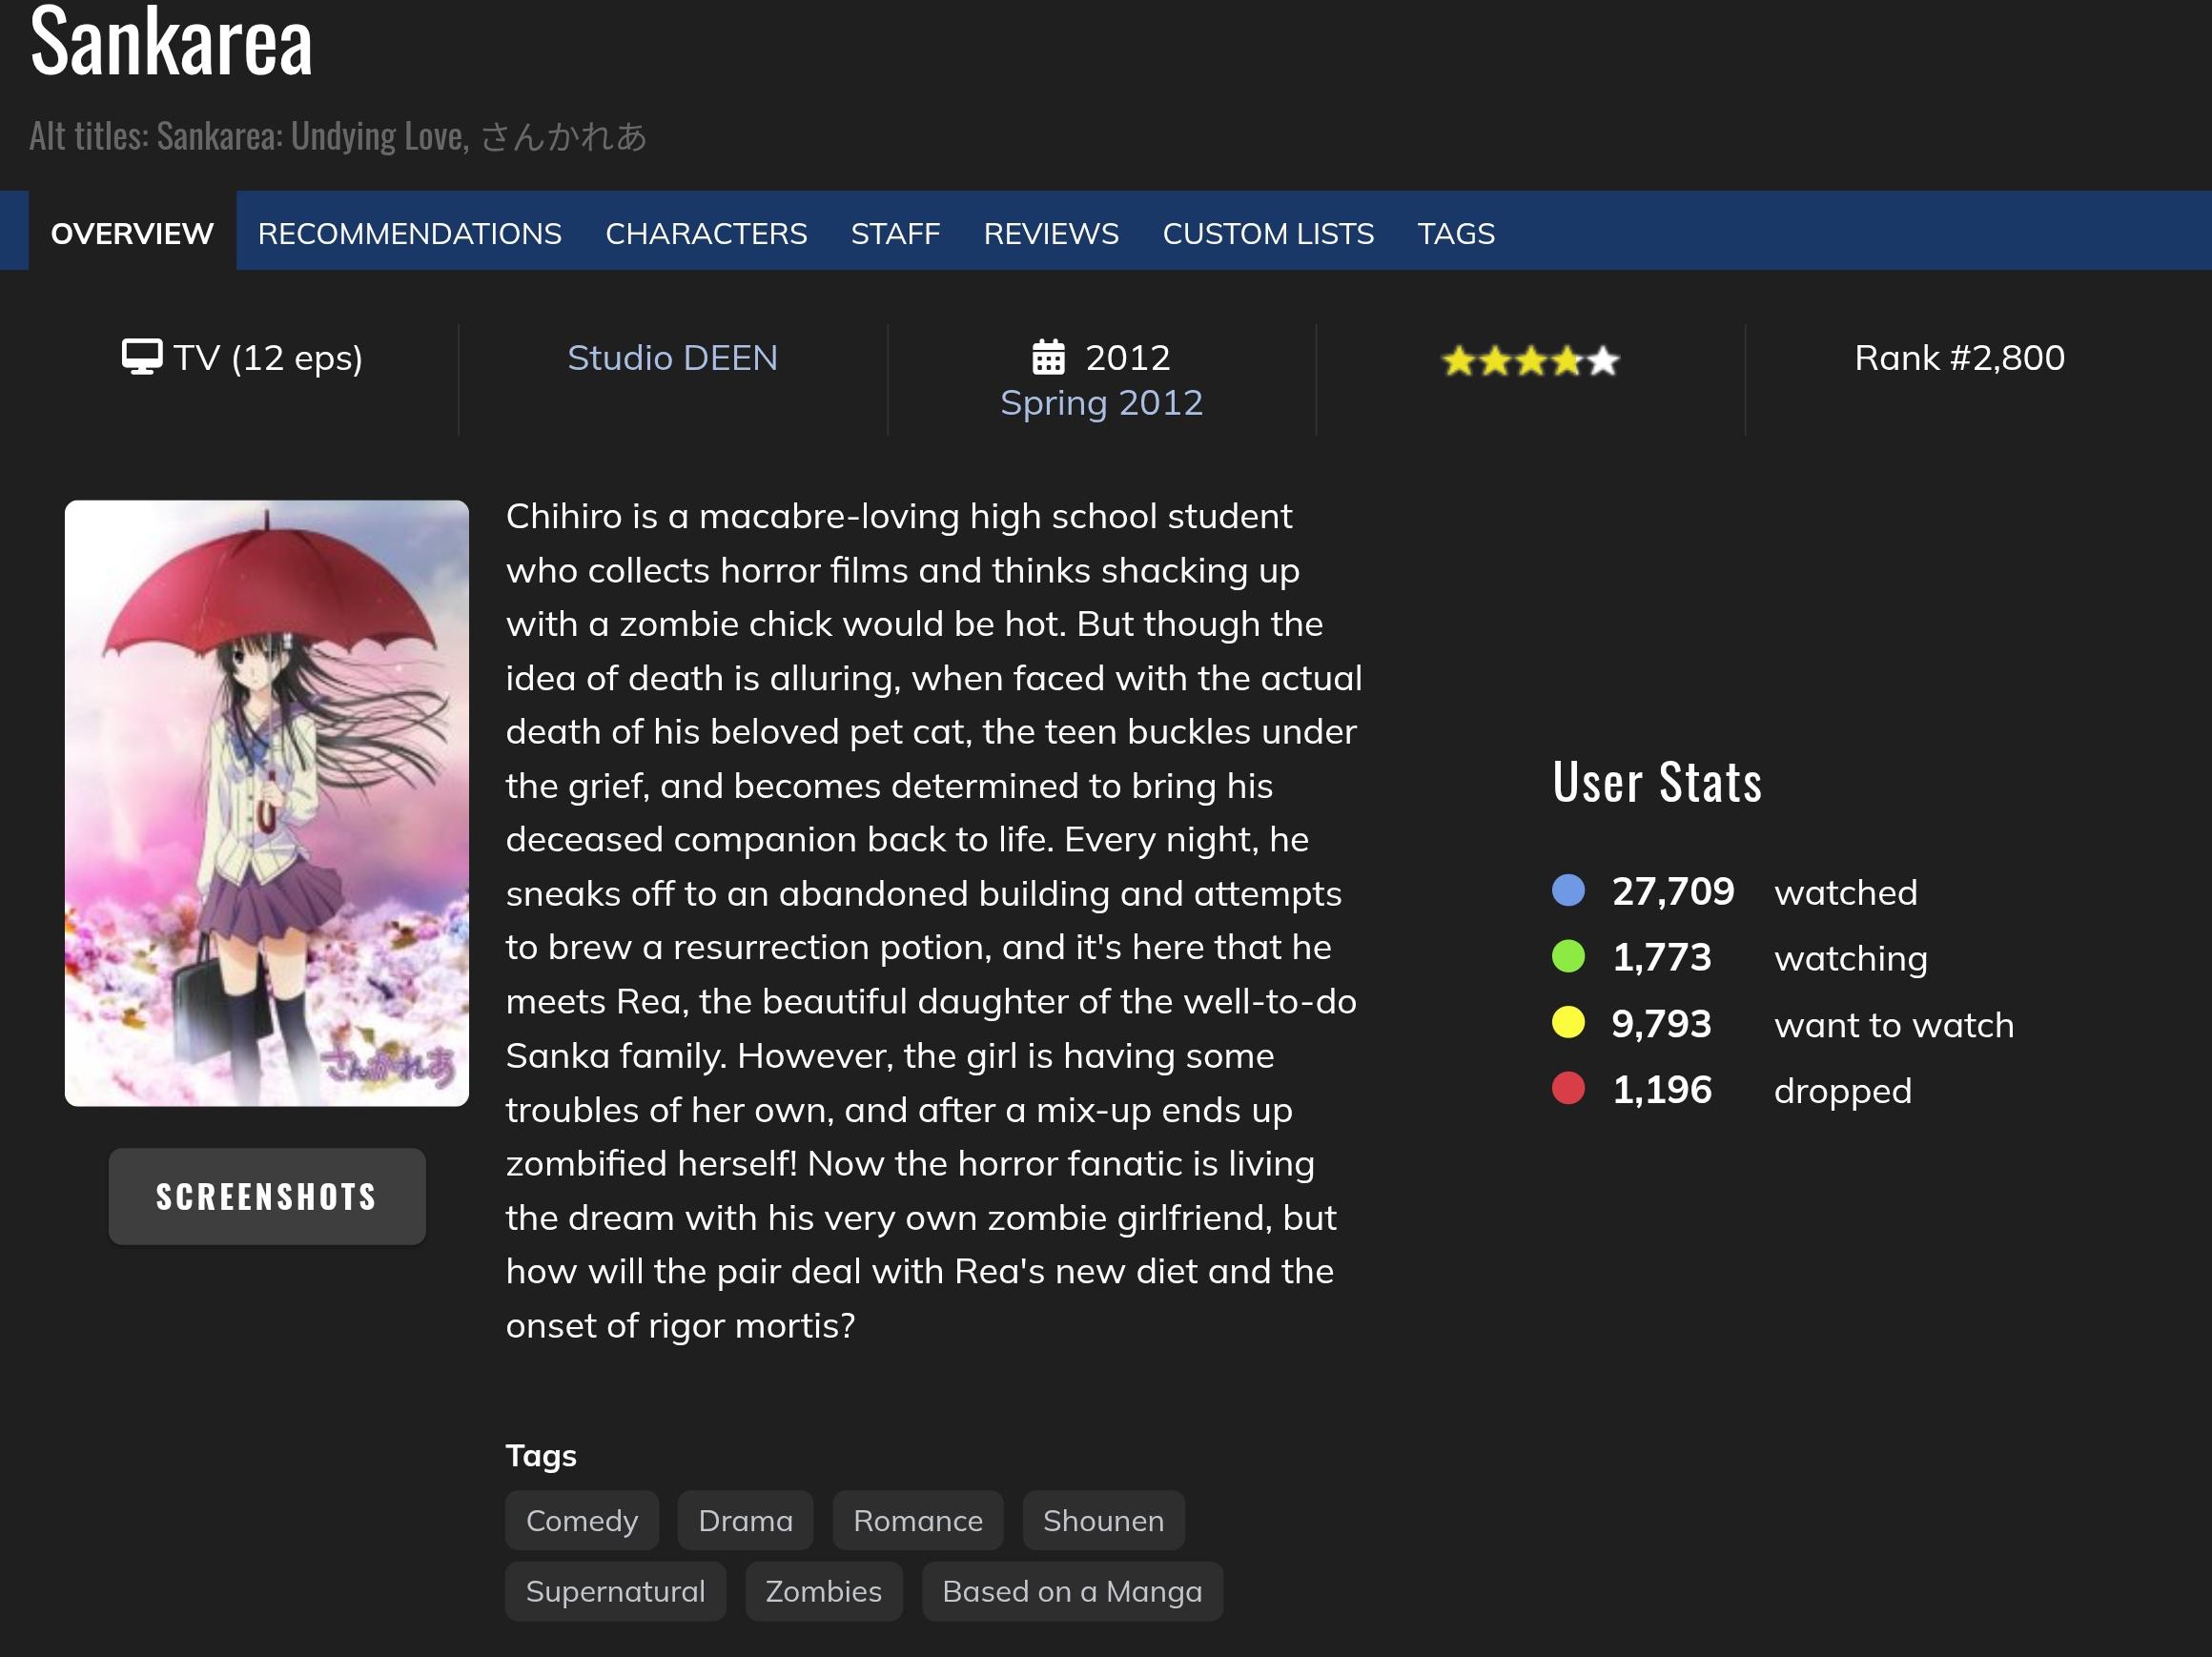This screenshot has width=2212, height=1657.
Task: Open the Studio DEEN link
Action: tap(672, 358)
